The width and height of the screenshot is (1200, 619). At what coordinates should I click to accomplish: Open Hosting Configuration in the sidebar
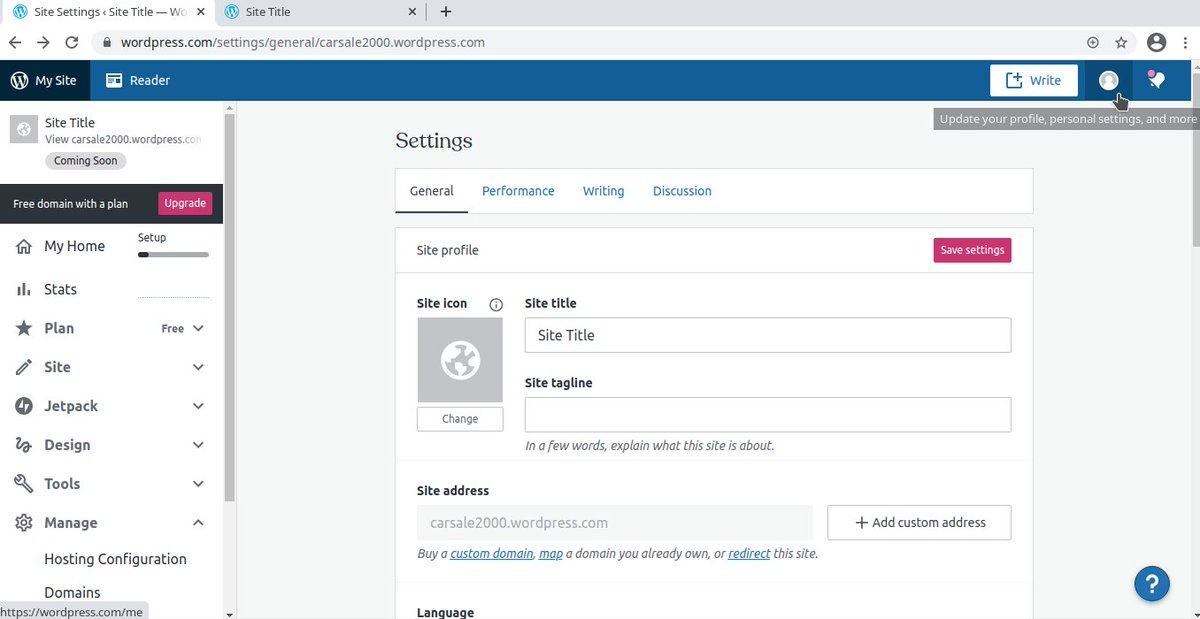pyautogui.click(x=115, y=559)
